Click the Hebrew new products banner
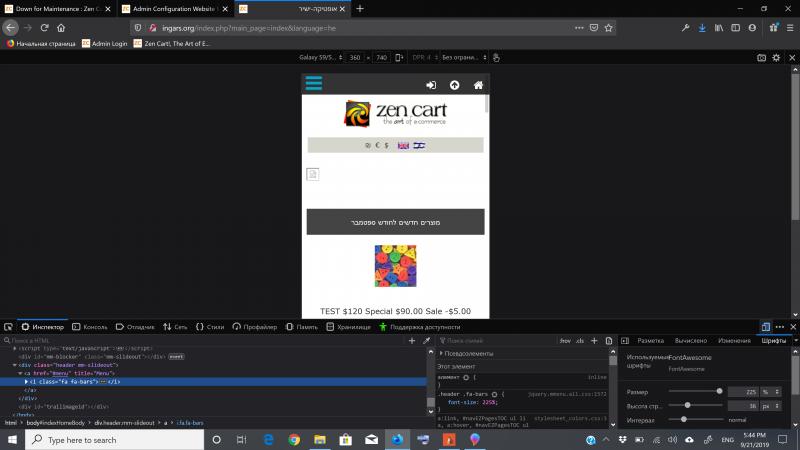The height and width of the screenshot is (450, 800). tap(395, 222)
